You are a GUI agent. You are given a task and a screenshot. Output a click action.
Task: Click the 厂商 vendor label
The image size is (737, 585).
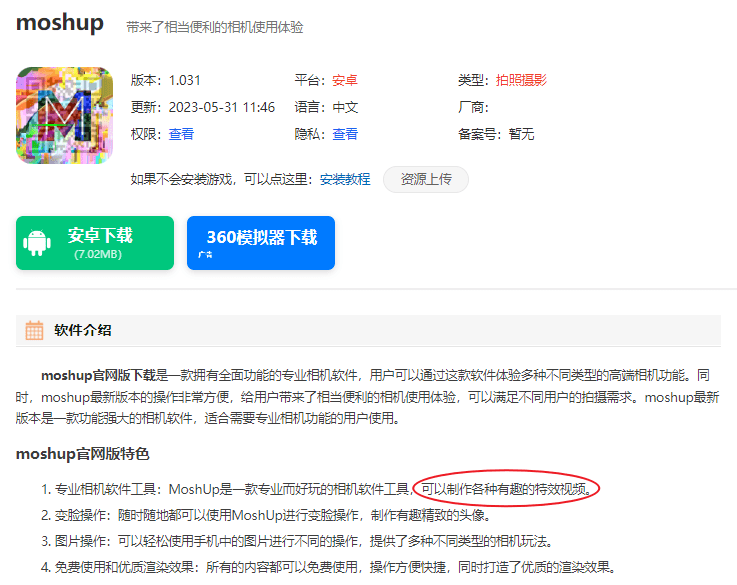[473, 108]
